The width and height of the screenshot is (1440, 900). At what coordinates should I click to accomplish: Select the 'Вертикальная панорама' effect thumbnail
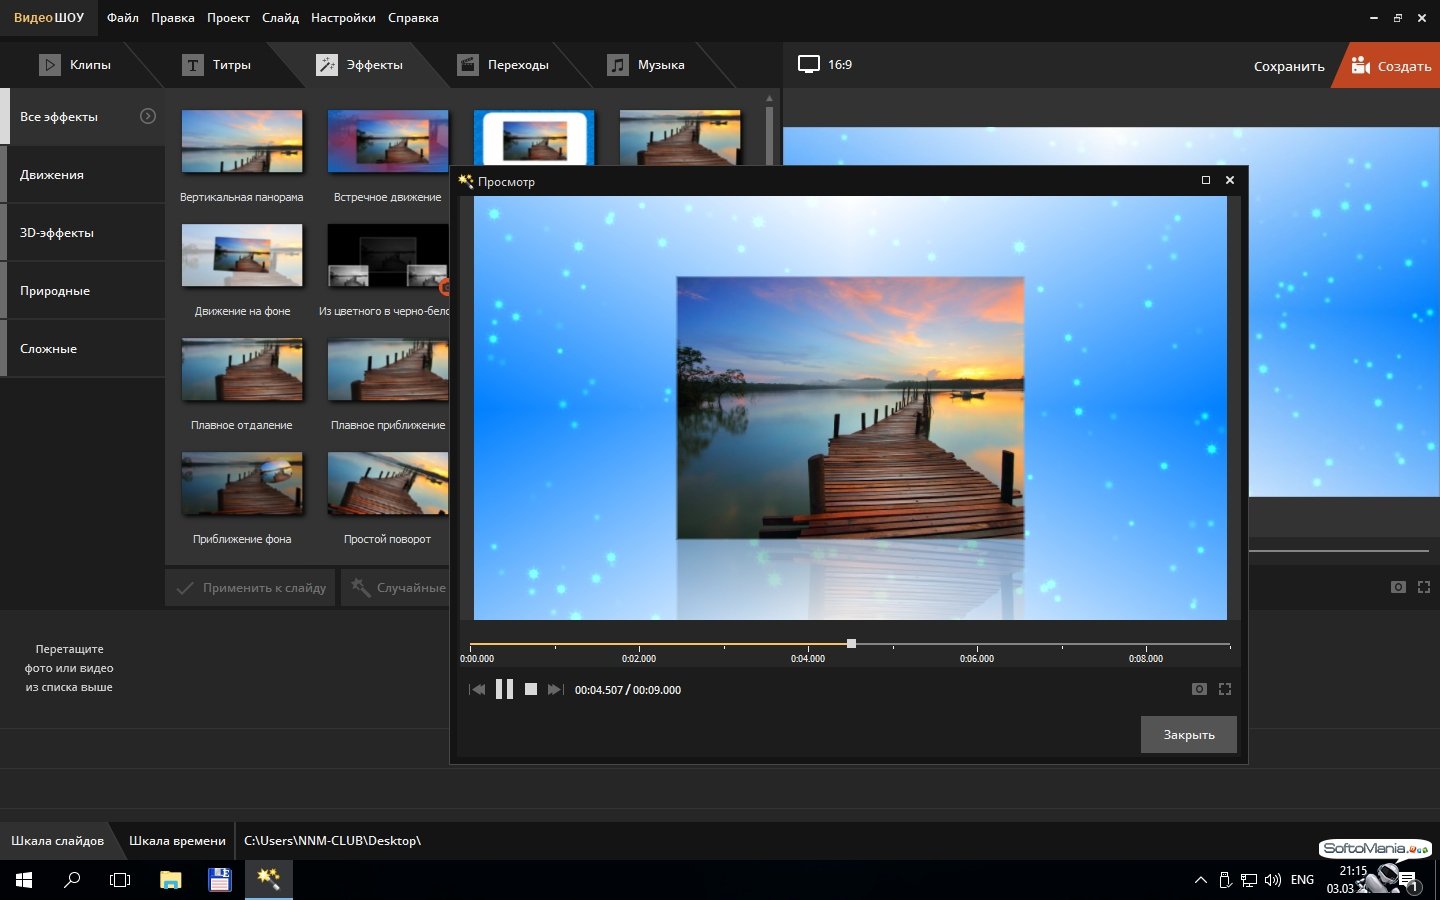pos(242,142)
